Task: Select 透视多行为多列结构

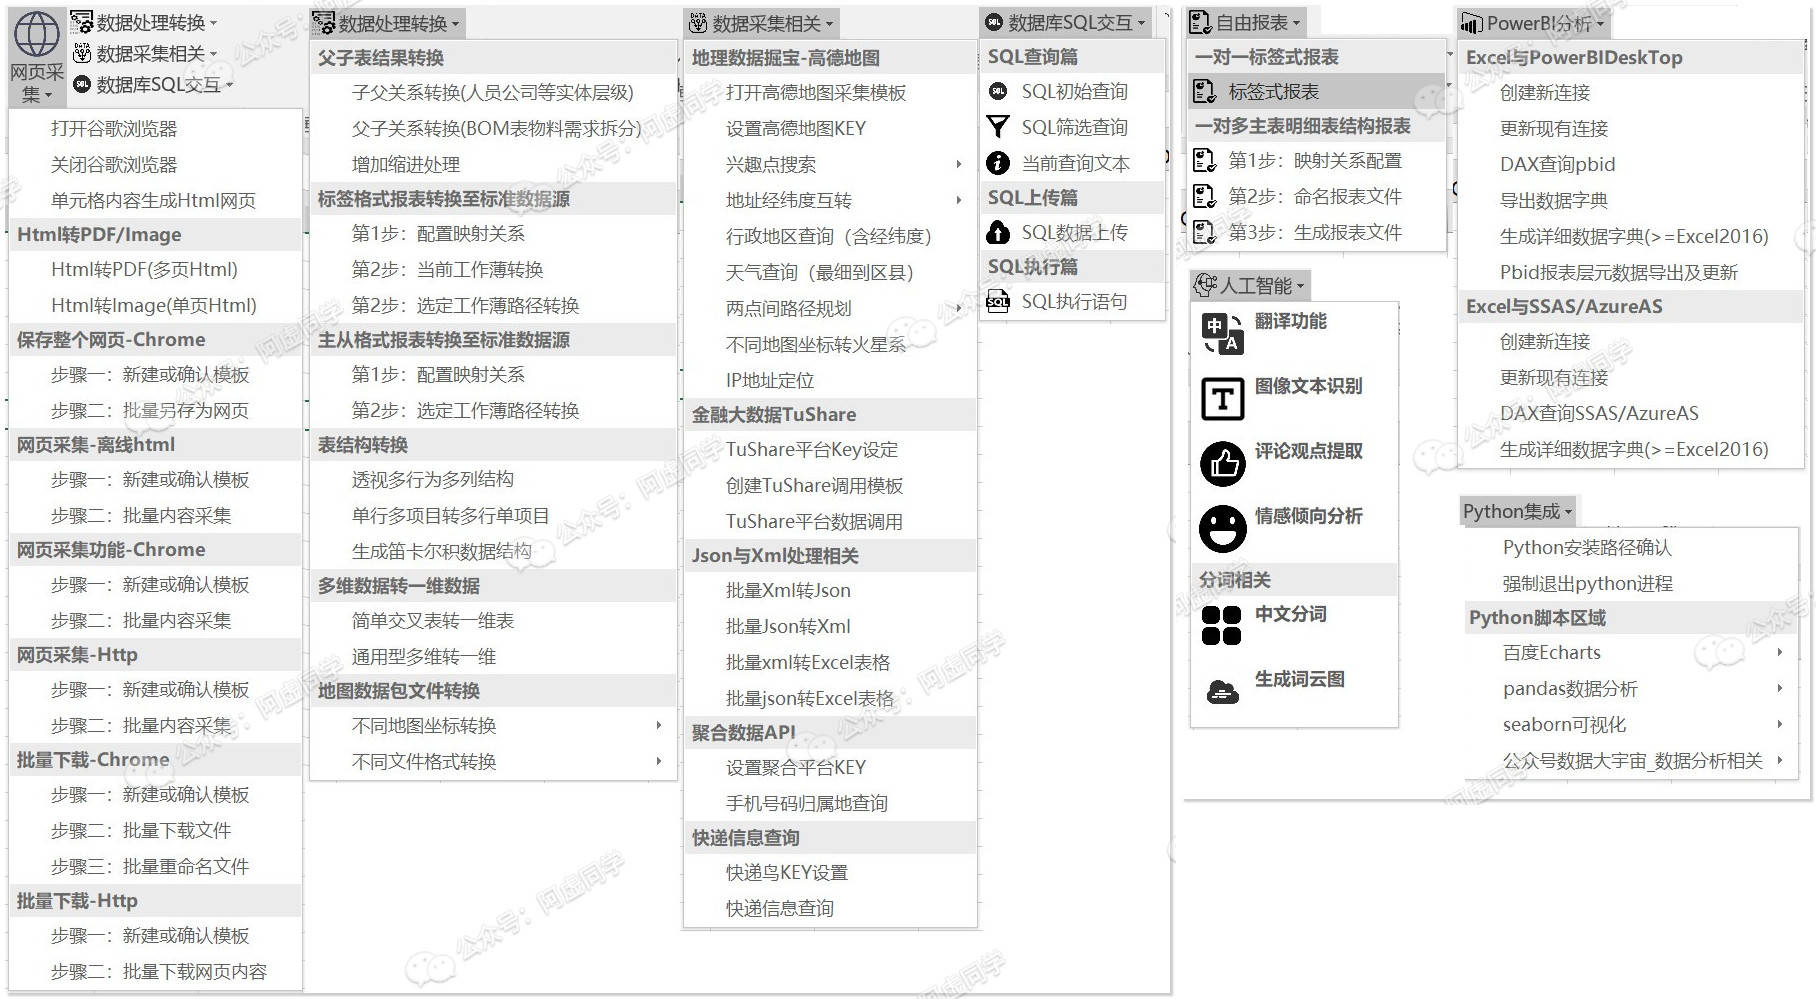Action: (x=493, y=479)
